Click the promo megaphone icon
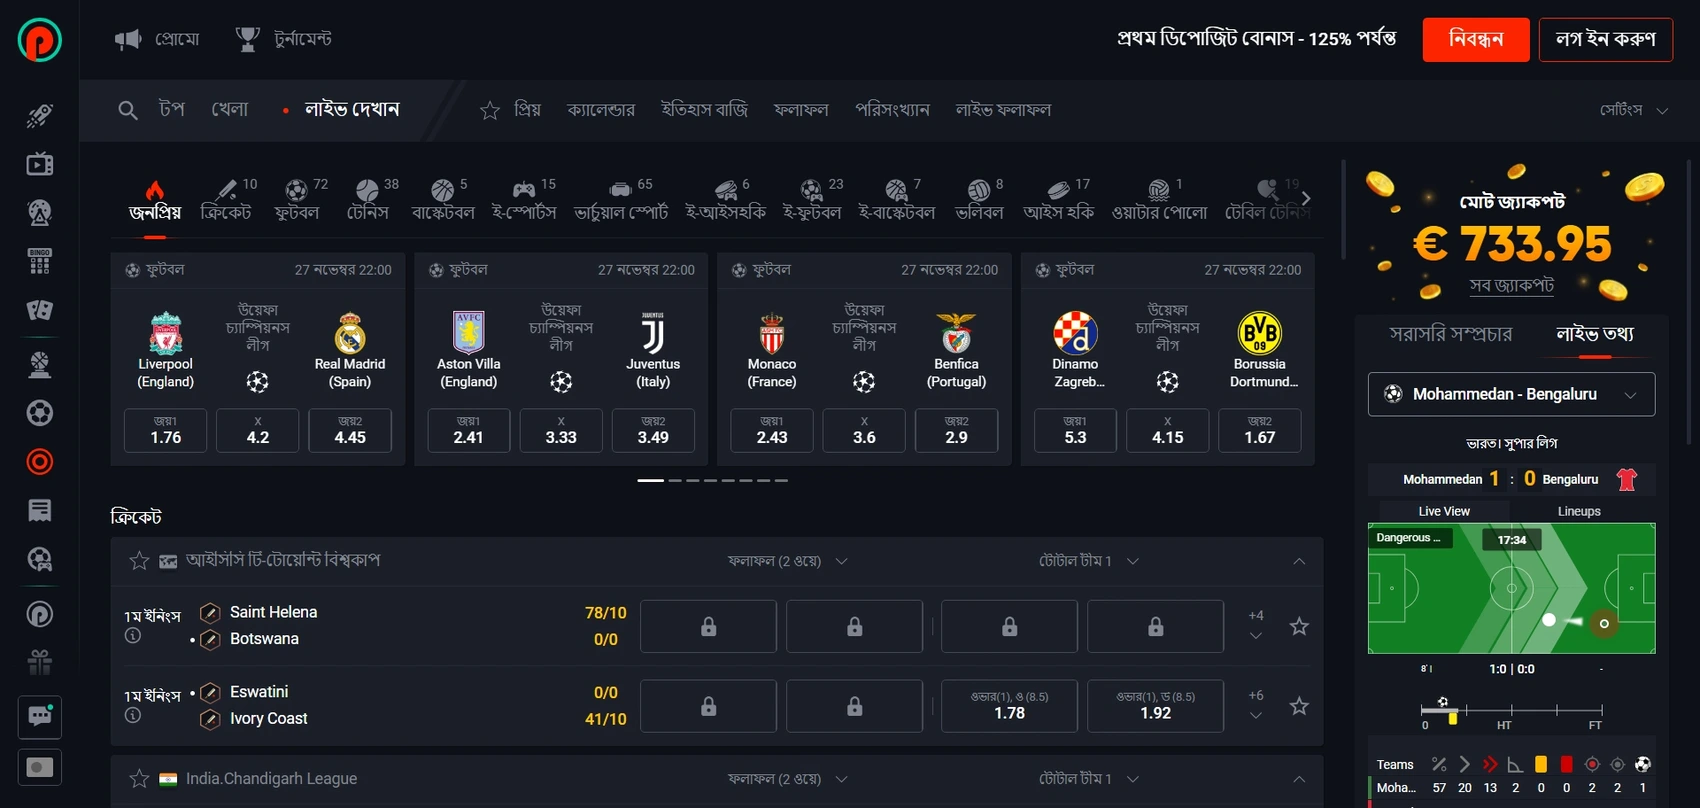Image resolution: width=1700 pixels, height=808 pixels. [128, 39]
